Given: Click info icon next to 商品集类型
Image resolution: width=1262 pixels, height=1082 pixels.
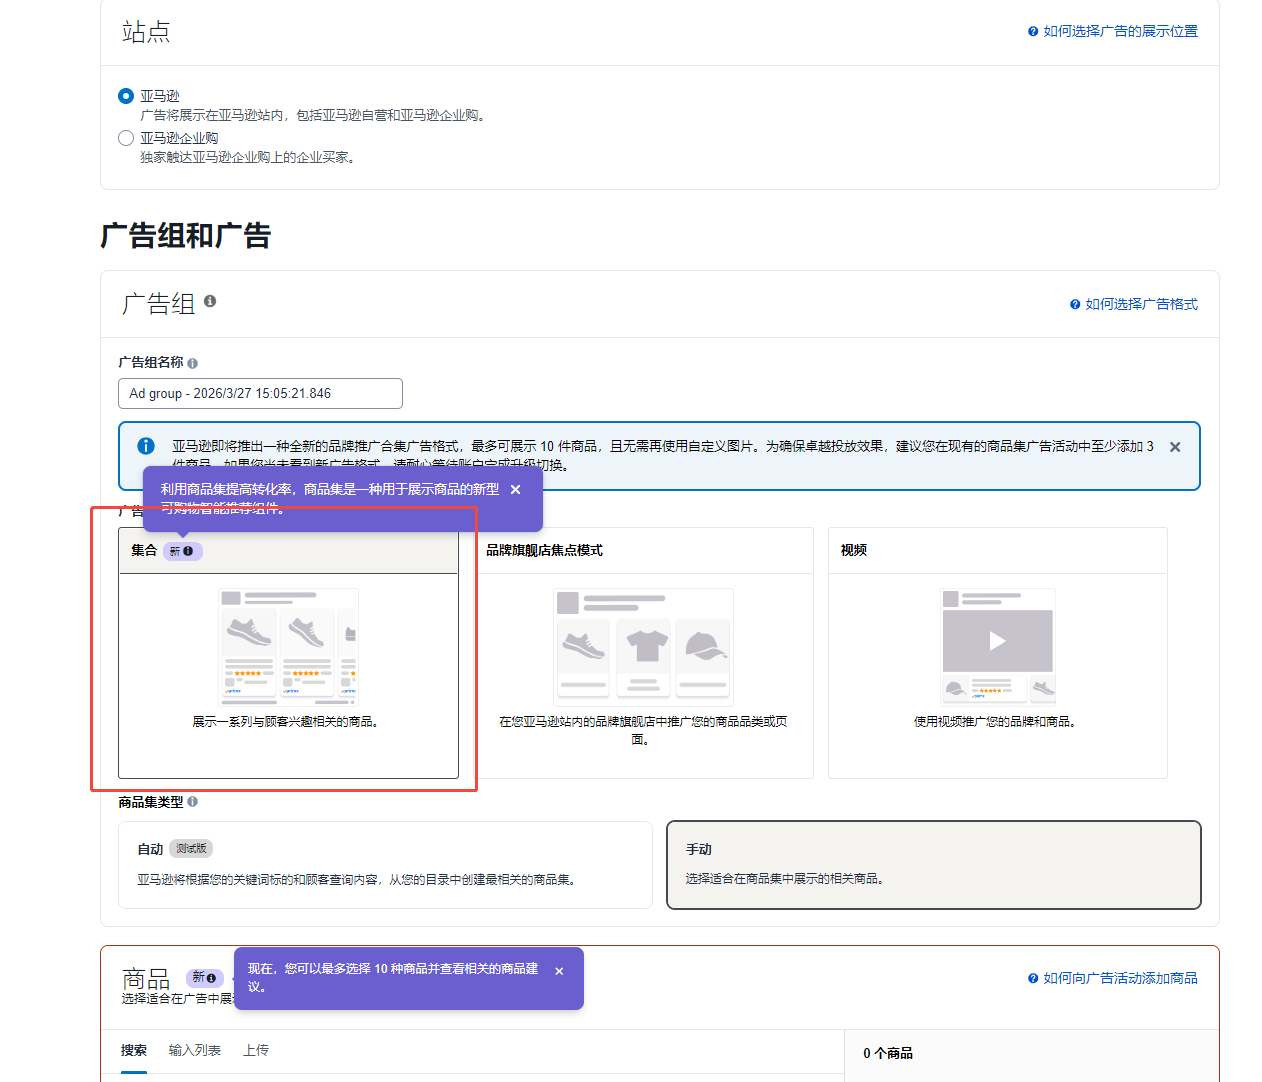Looking at the screenshot, I should point(193,802).
